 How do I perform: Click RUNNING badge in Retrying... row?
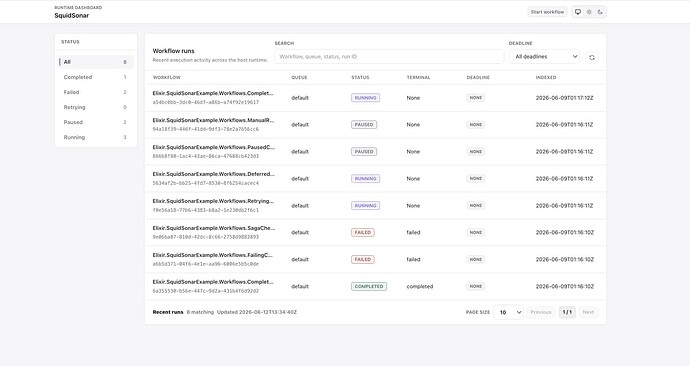(x=365, y=205)
